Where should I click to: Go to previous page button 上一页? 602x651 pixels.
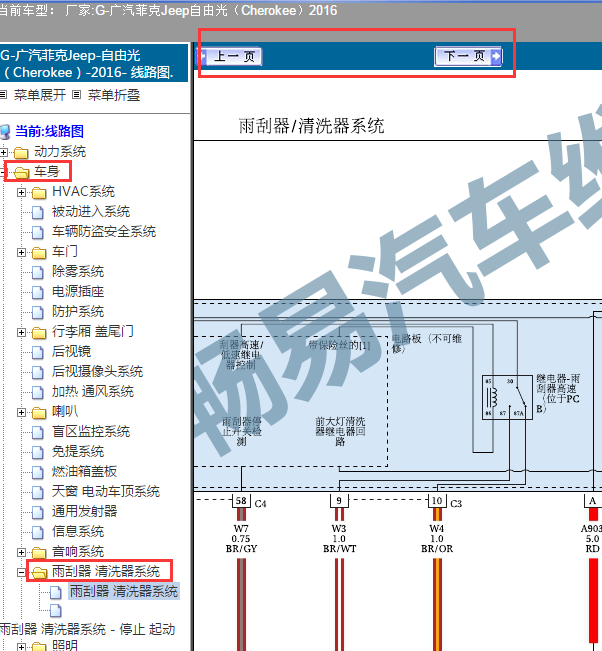click(230, 56)
